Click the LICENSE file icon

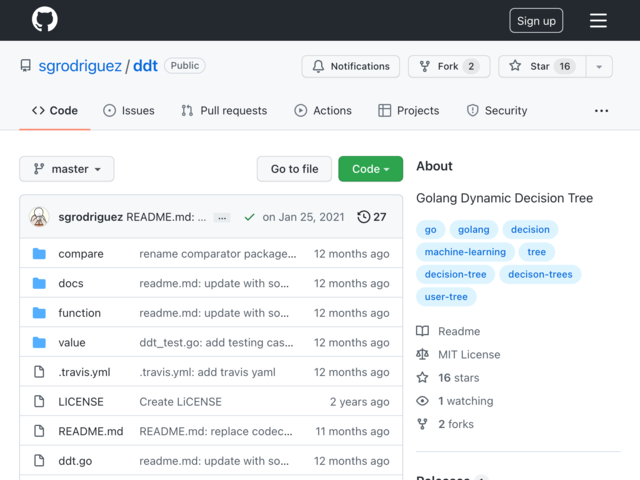[39, 402]
